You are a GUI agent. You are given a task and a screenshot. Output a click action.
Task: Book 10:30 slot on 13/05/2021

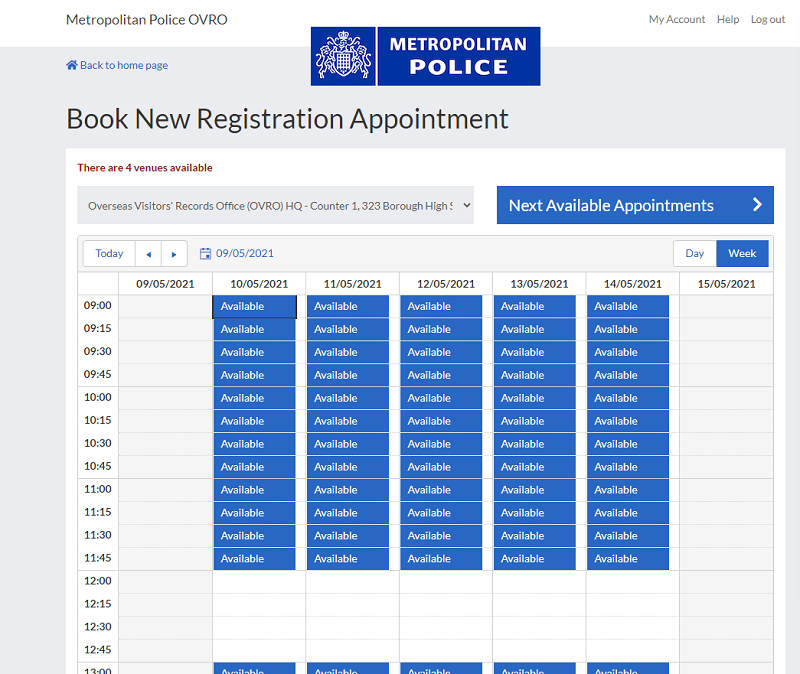click(535, 444)
